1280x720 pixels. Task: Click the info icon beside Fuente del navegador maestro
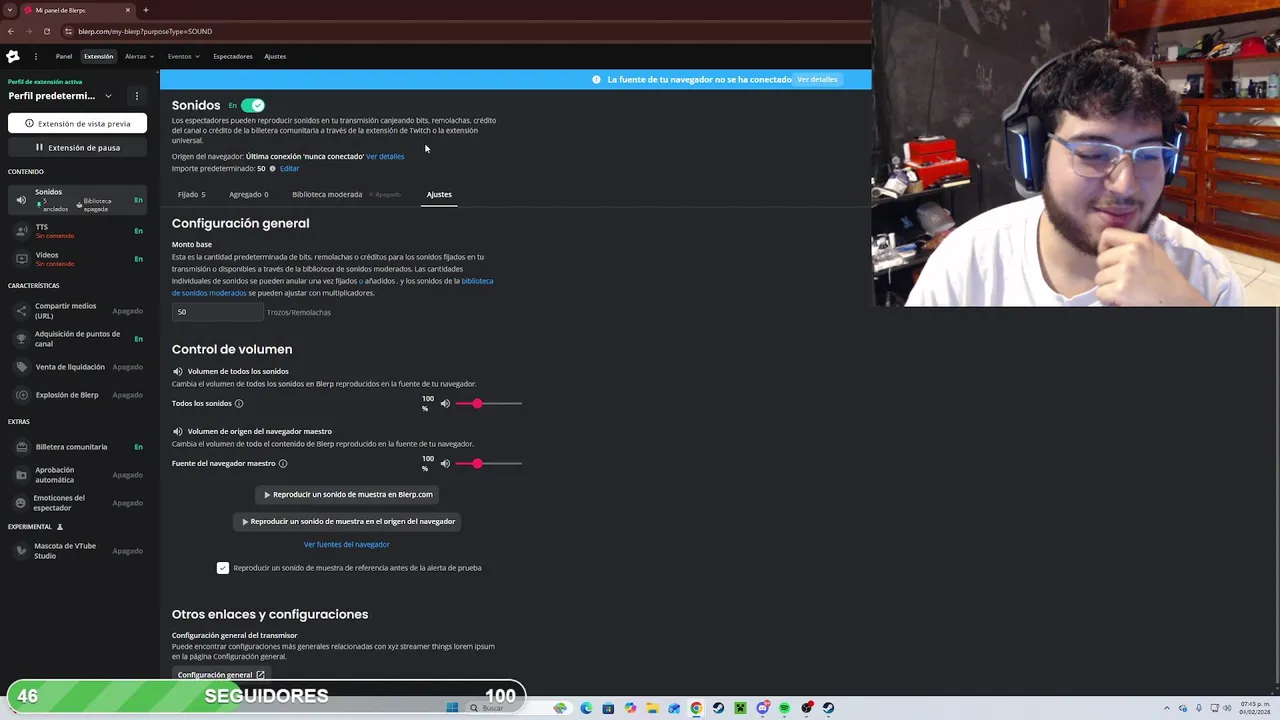coord(283,464)
